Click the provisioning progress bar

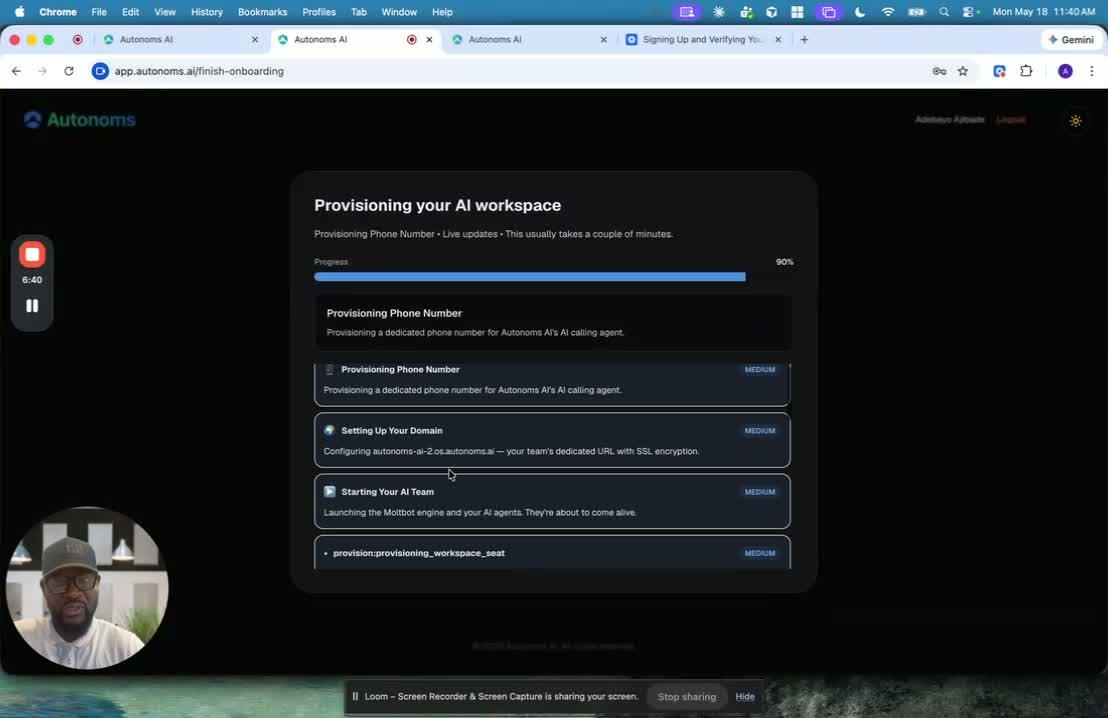point(554,277)
